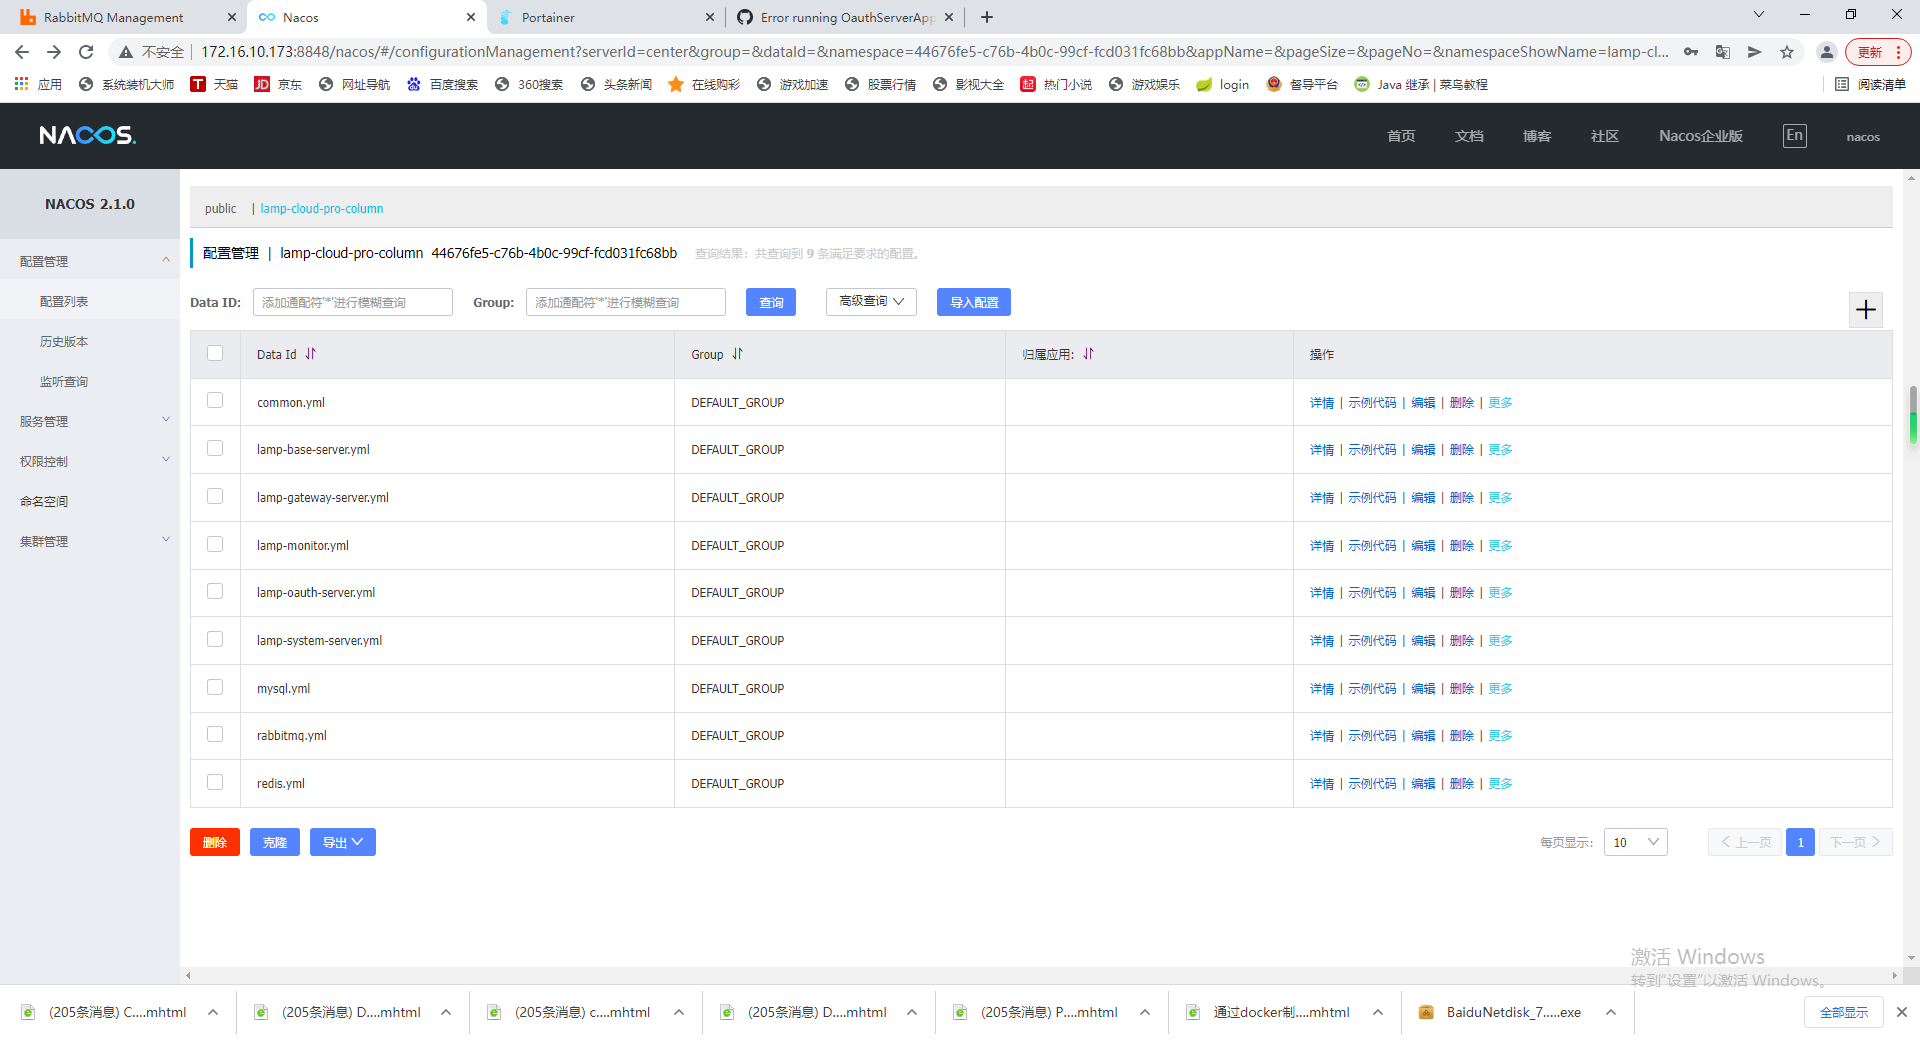The height and width of the screenshot is (1040, 1920).
Task: Switch to the 历史版本 sidebar item
Action: [x=64, y=341]
